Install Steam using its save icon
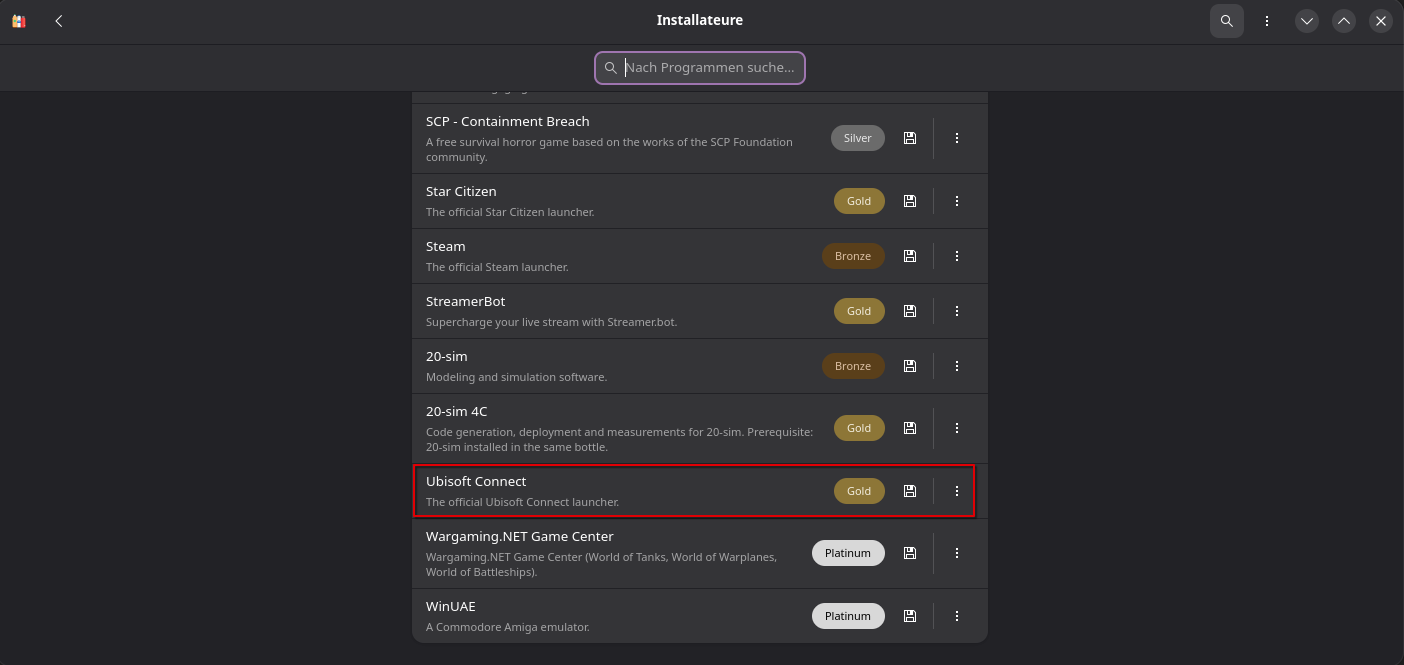This screenshot has height=665, width=1404. [x=910, y=256]
